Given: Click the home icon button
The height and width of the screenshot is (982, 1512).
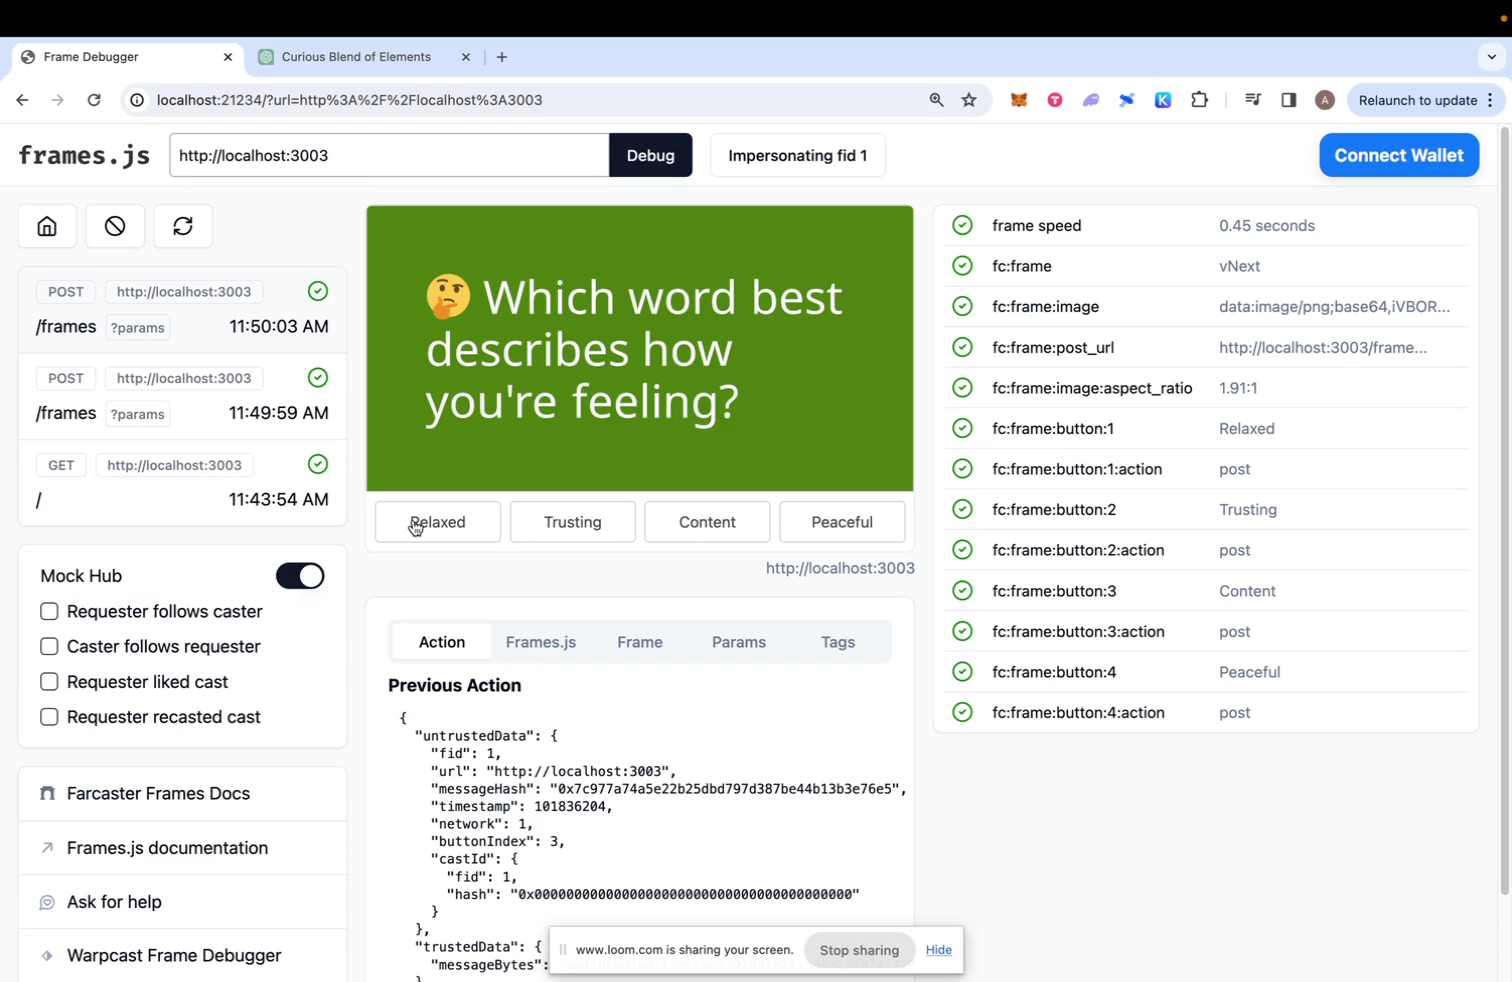Looking at the screenshot, I should 47,226.
